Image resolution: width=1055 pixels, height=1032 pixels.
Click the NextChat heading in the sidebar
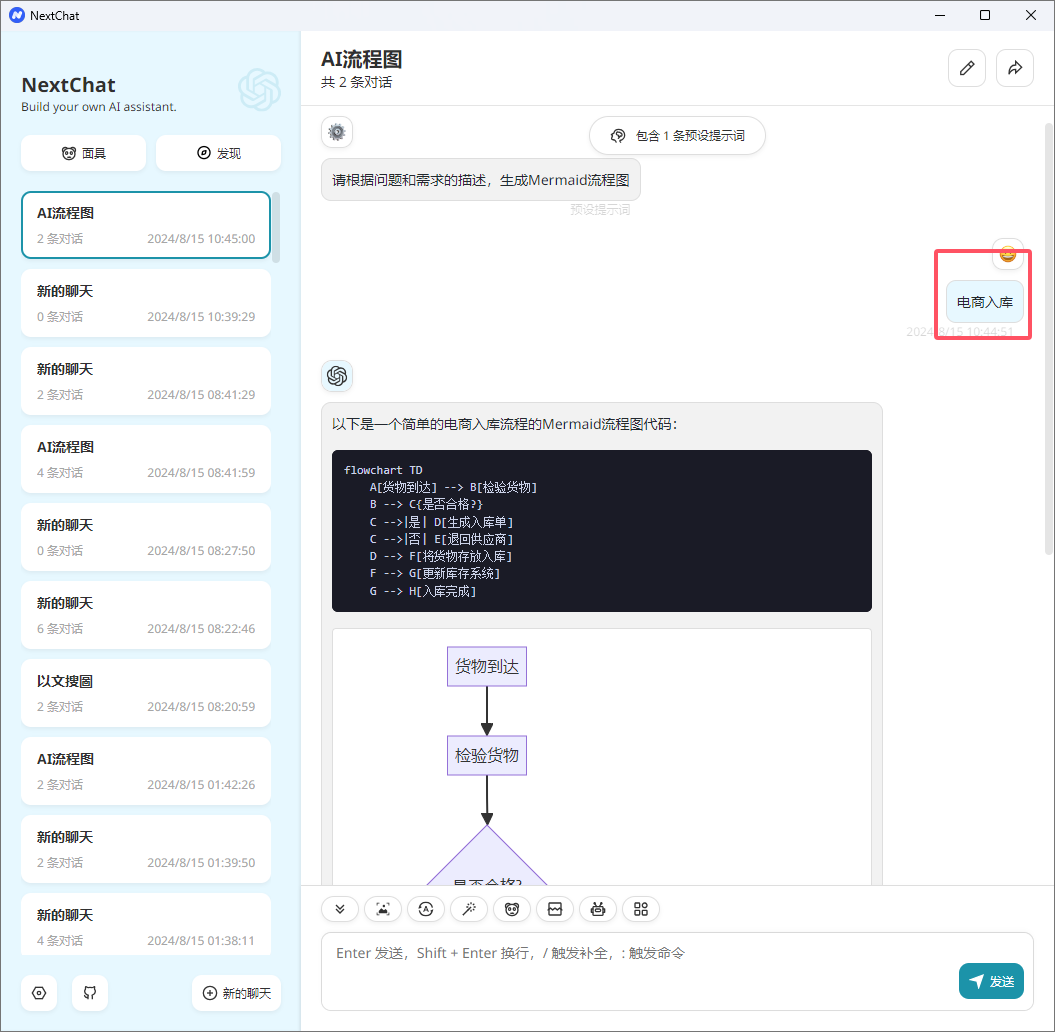click(69, 85)
